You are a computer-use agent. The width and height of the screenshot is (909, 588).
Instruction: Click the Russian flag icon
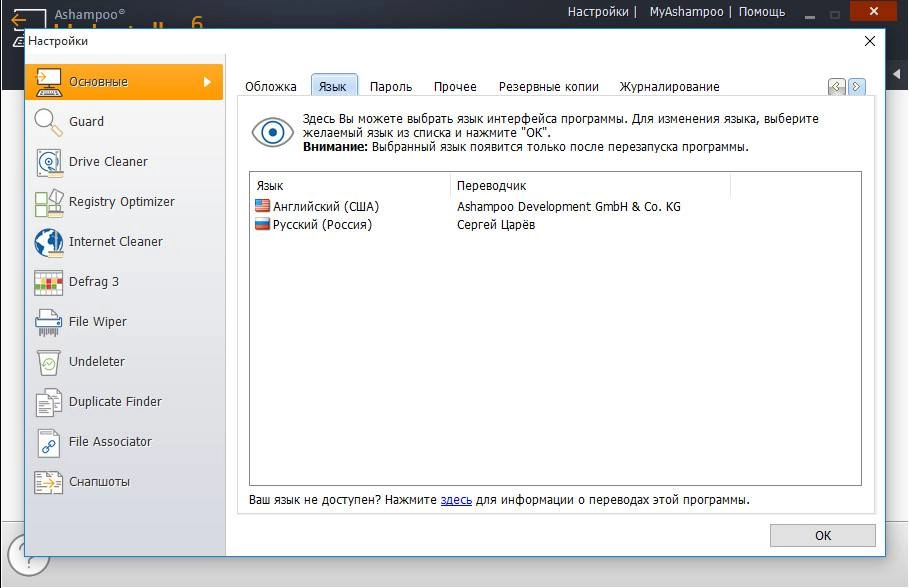[263, 224]
